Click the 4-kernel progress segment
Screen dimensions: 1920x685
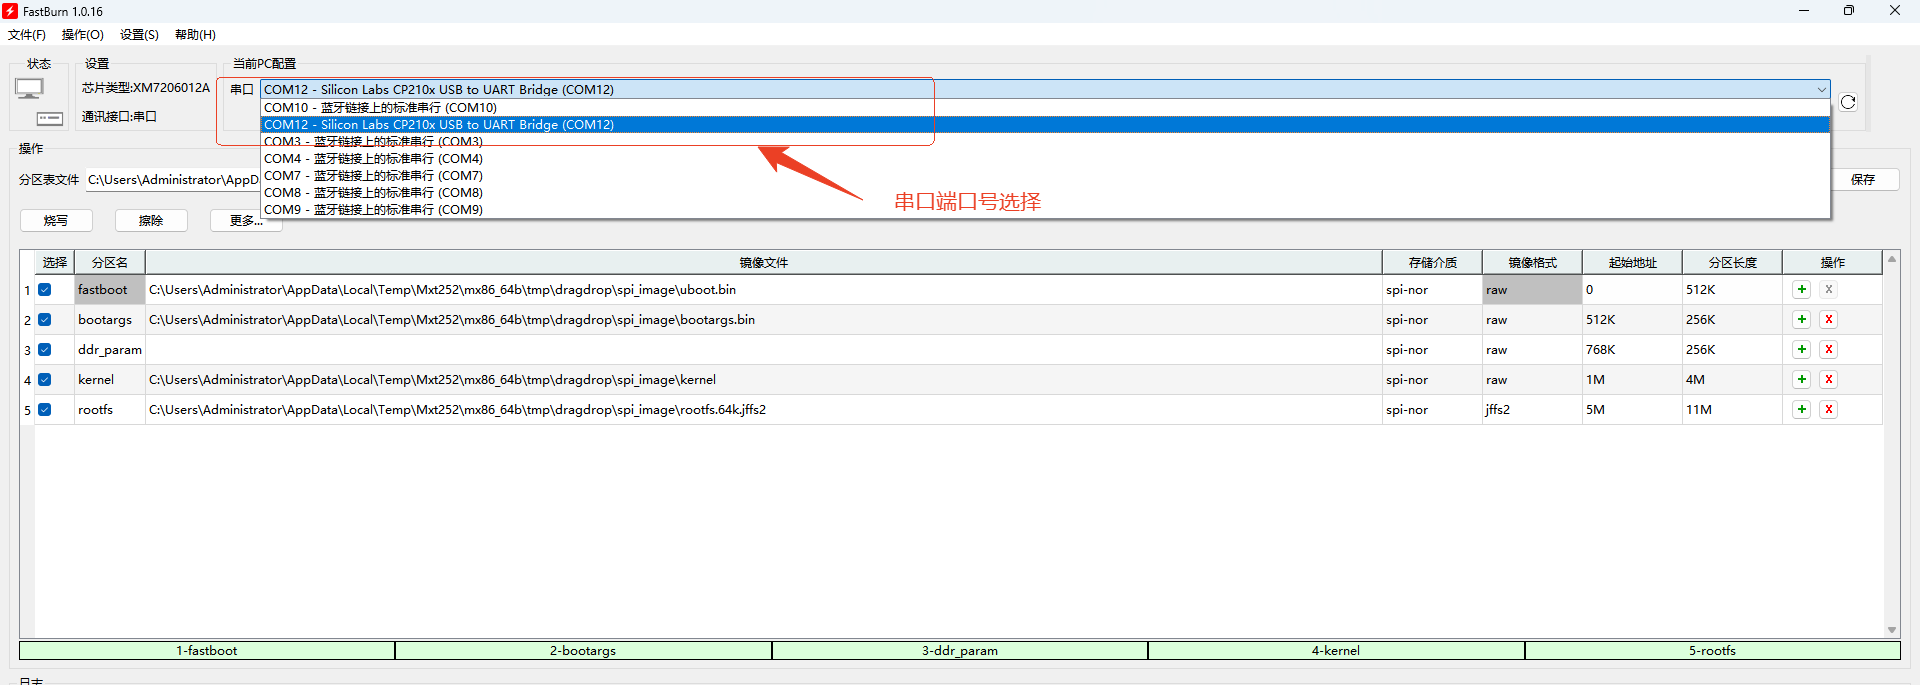point(1336,651)
